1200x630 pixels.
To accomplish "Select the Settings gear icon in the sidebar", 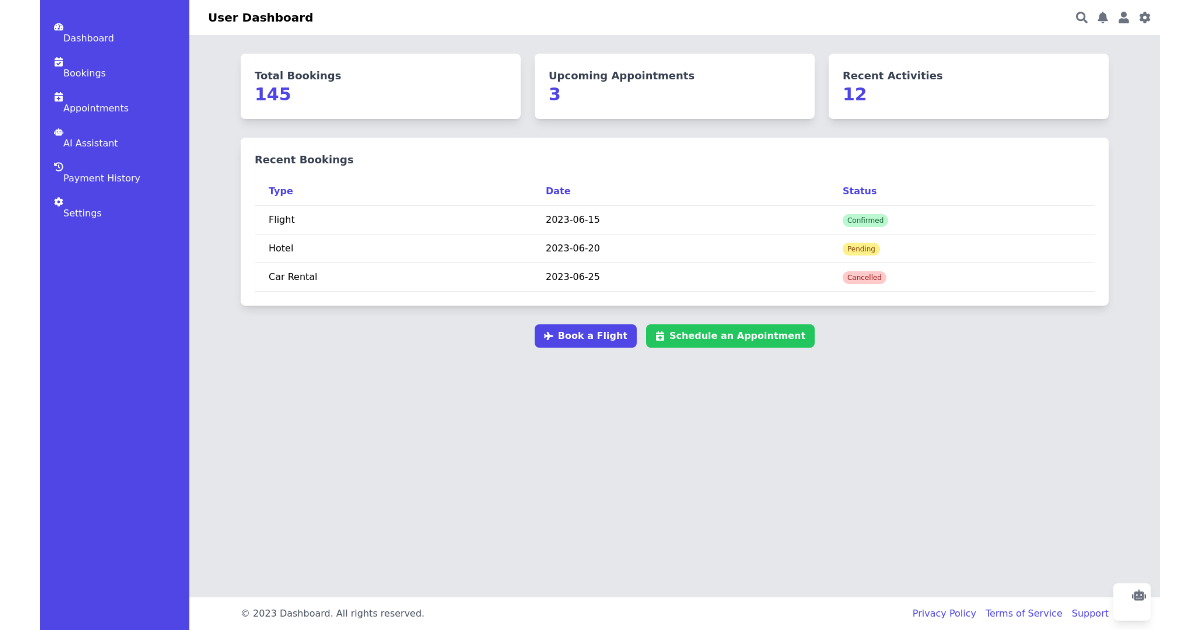I will [x=58, y=202].
